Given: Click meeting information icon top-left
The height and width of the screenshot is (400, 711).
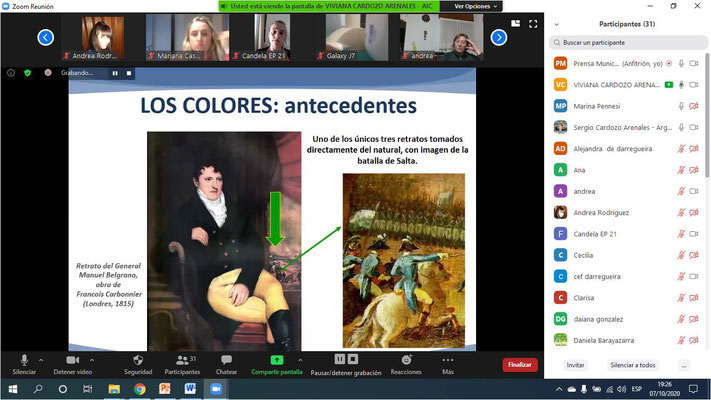Looking at the screenshot, I should tap(11, 73).
